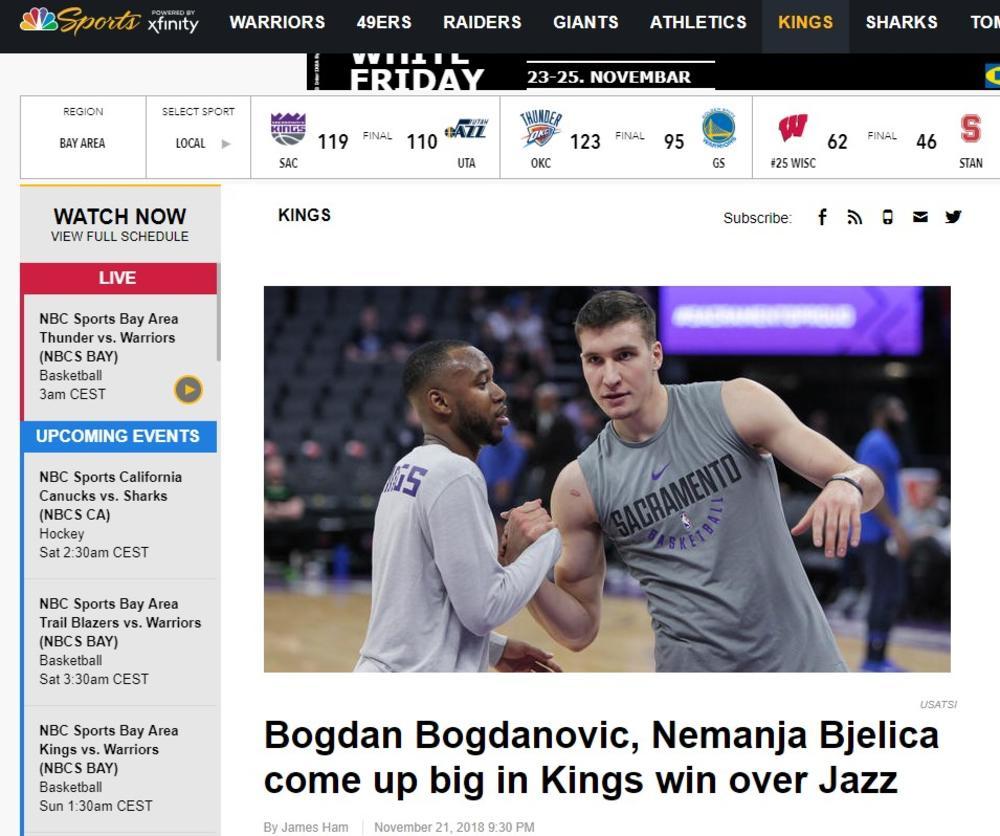This screenshot has height=836, width=1000.
Task: Open View Full Schedule link
Action: 120,237
